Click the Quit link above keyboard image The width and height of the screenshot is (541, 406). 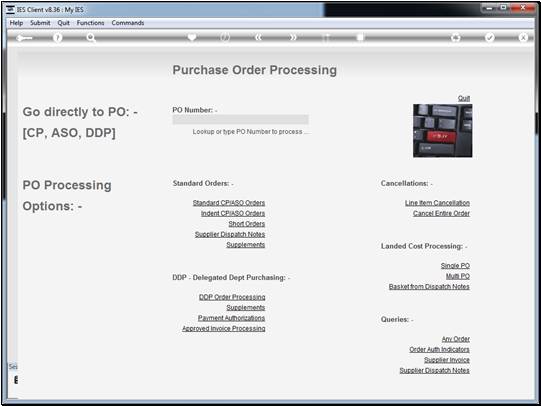click(464, 98)
